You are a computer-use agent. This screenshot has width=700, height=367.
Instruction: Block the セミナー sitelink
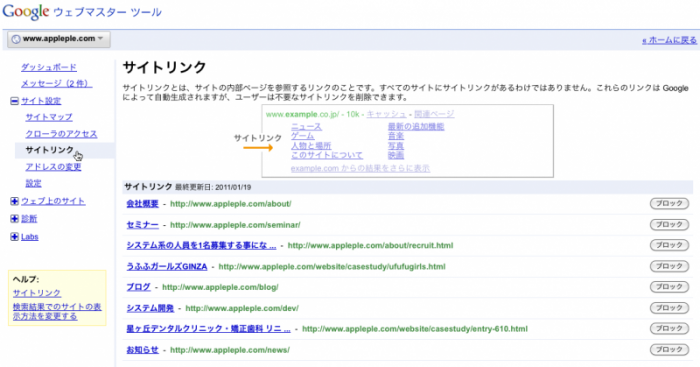[x=669, y=224]
